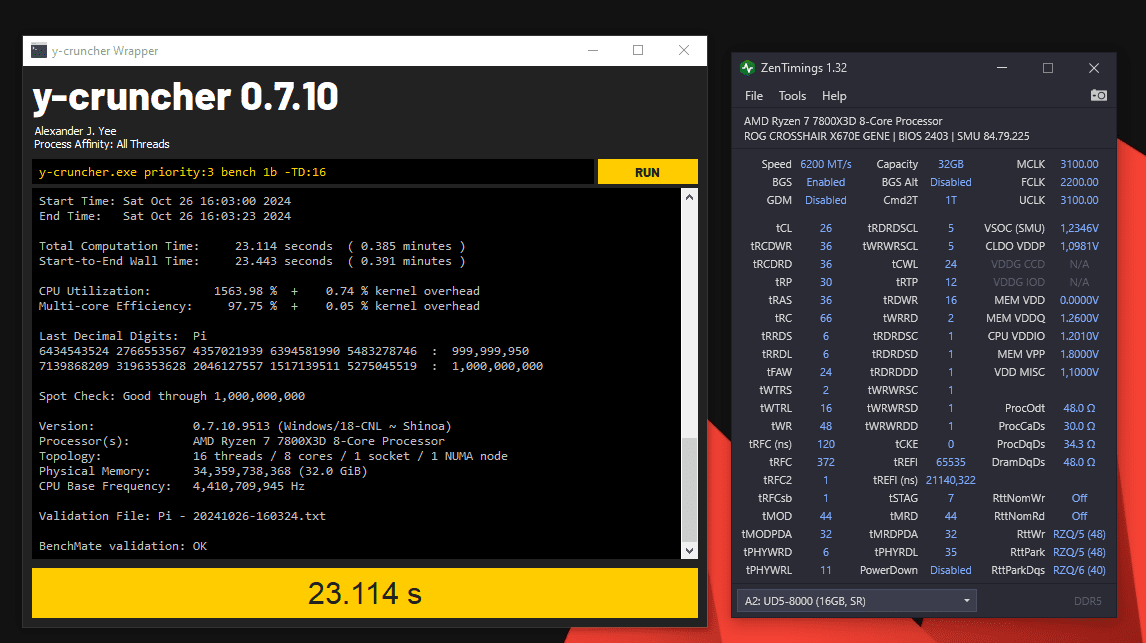This screenshot has height=643, width=1146.
Task: Click the PowerDown Disabled value
Action: pyautogui.click(x=951, y=571)
